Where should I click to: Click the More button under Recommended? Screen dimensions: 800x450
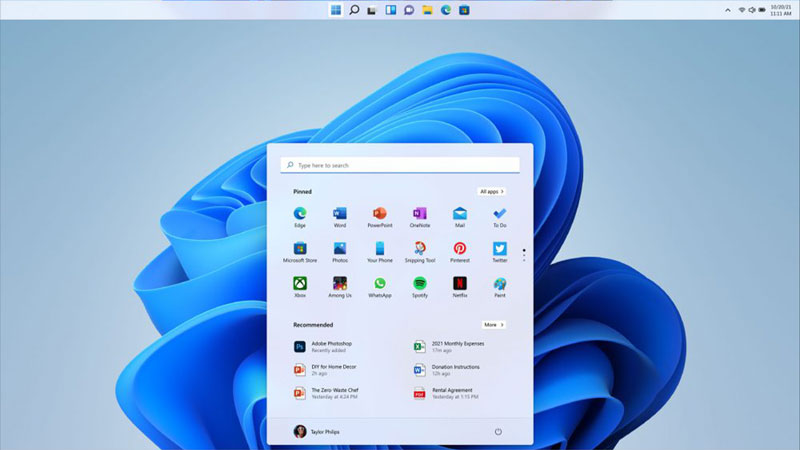493,324
